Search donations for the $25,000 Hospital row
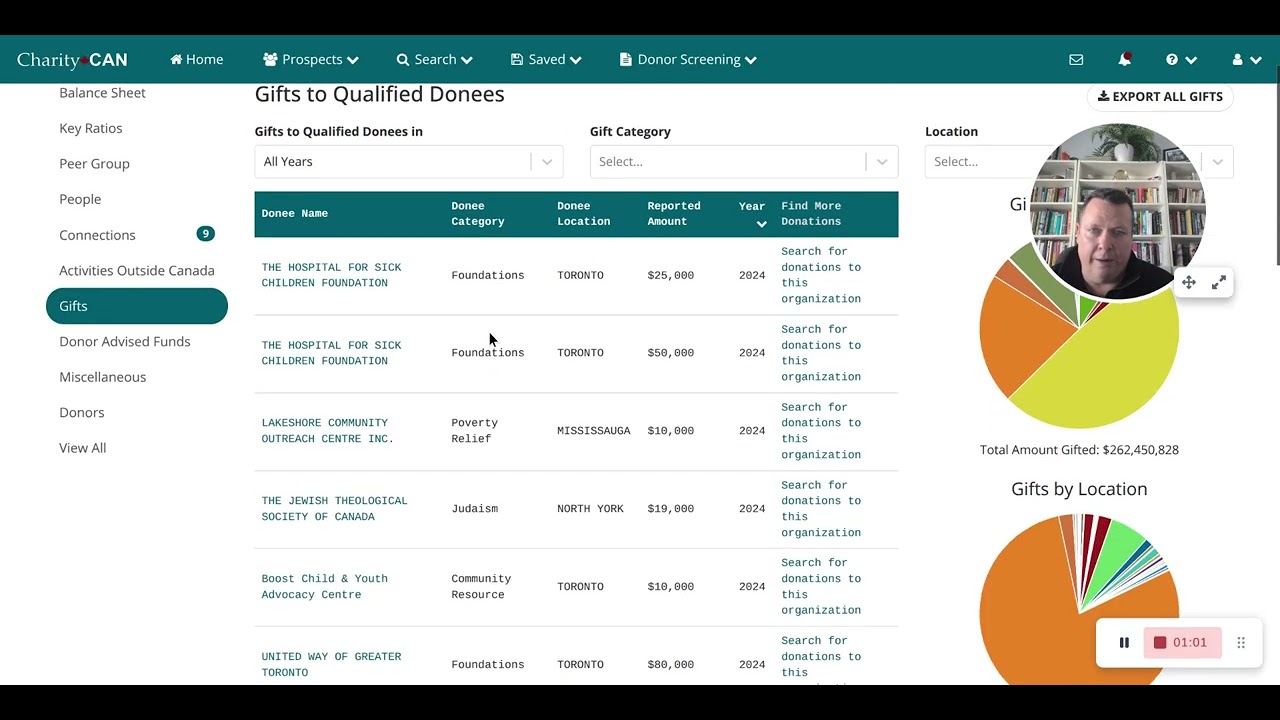The height and width of the screenshot is (720, 1280). pos(821,275)
